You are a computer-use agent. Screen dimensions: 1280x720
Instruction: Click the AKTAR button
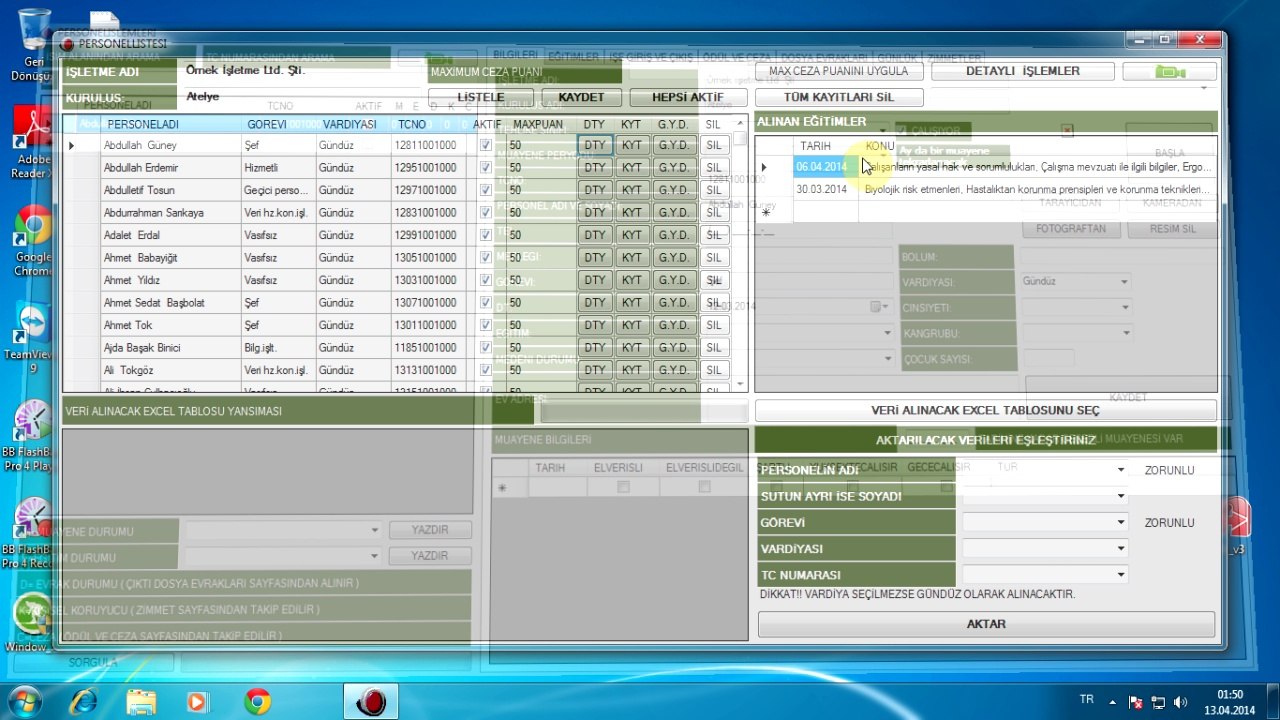(x=986, y=624)
